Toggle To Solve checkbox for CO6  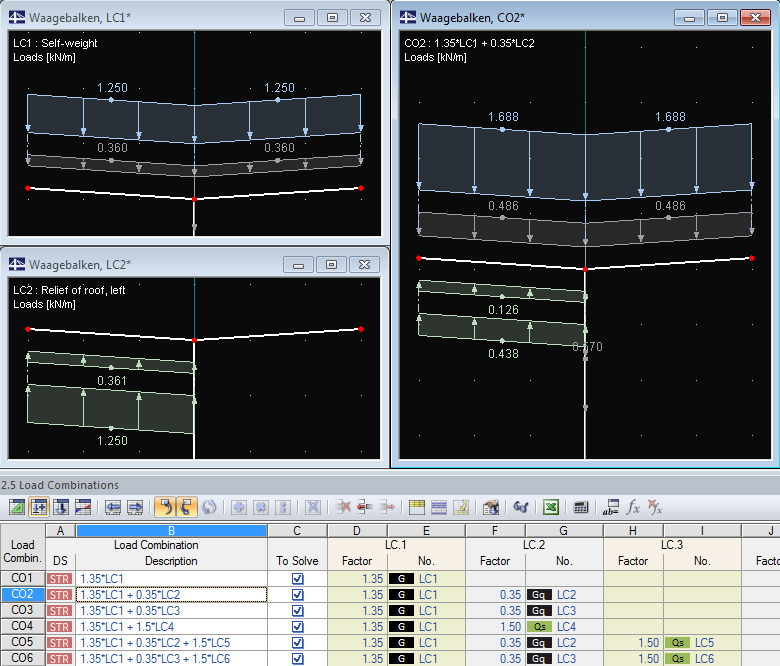[x=297, y=659]
